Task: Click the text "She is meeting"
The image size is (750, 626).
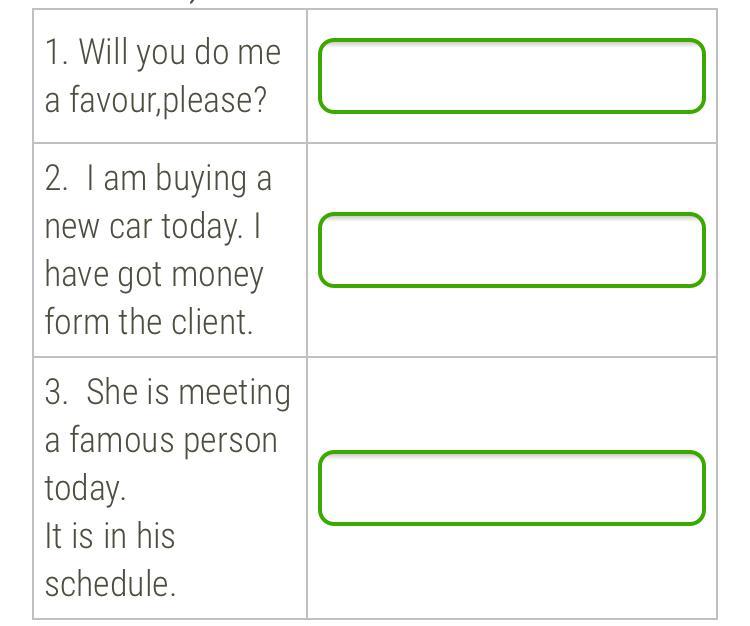Action: tap(188, 393)
